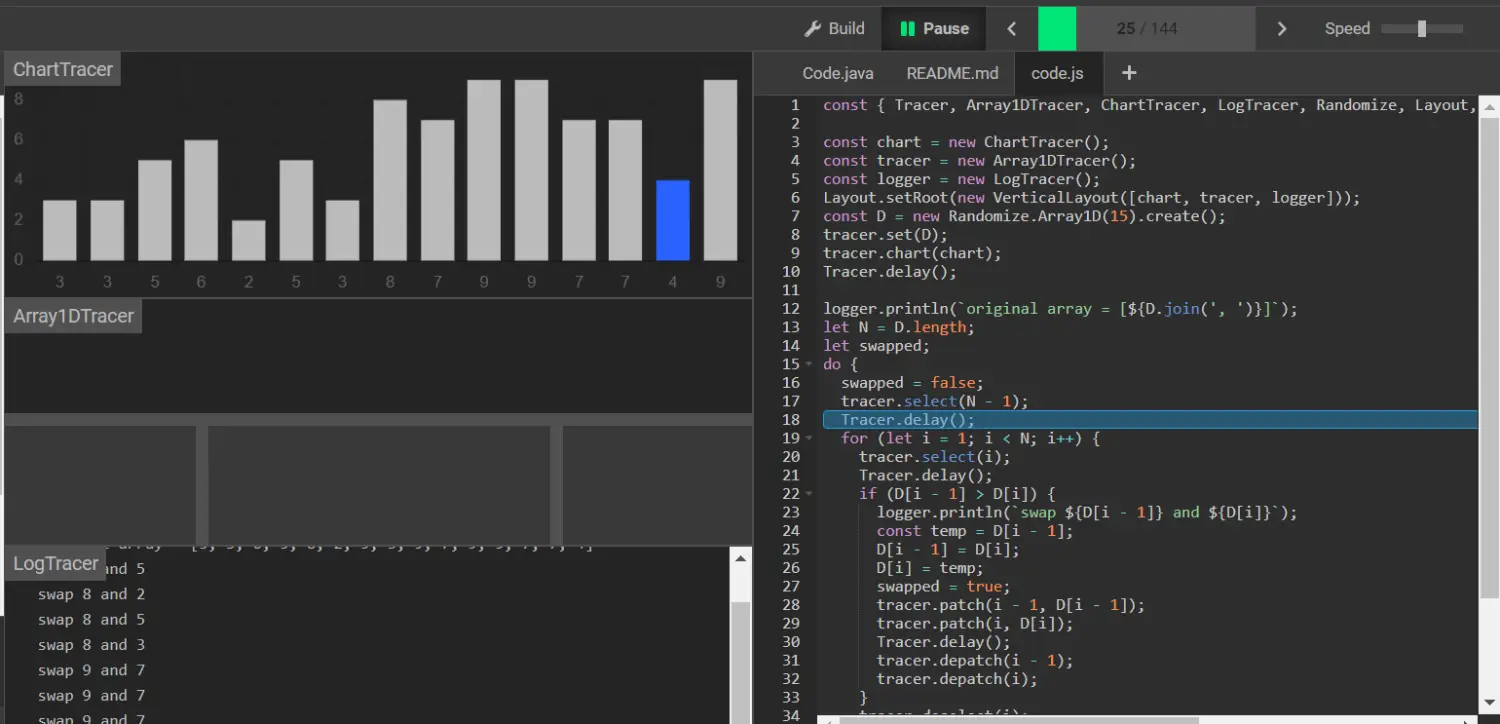This screenshot has width=1500, height=724.
Task: Click the Build wrench icon
Action: (x=813, y=29)
